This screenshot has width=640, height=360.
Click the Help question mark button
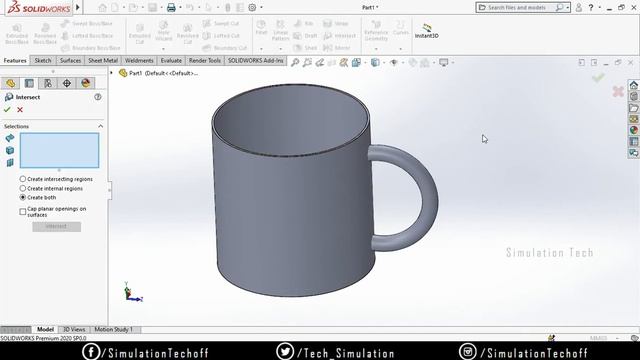pyautogui.click(x=591, y=7)
